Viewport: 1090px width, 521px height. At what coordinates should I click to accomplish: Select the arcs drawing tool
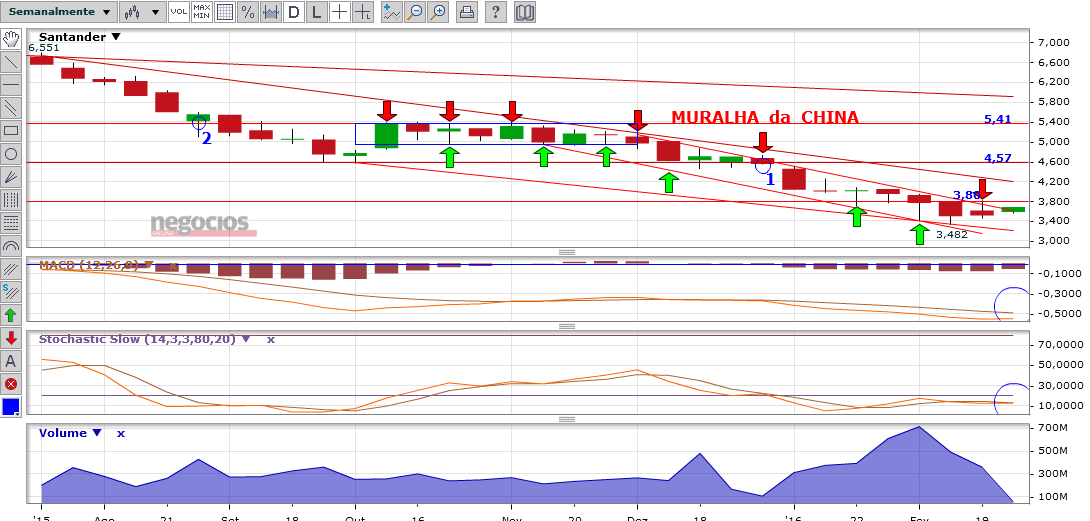coord(11,246)
